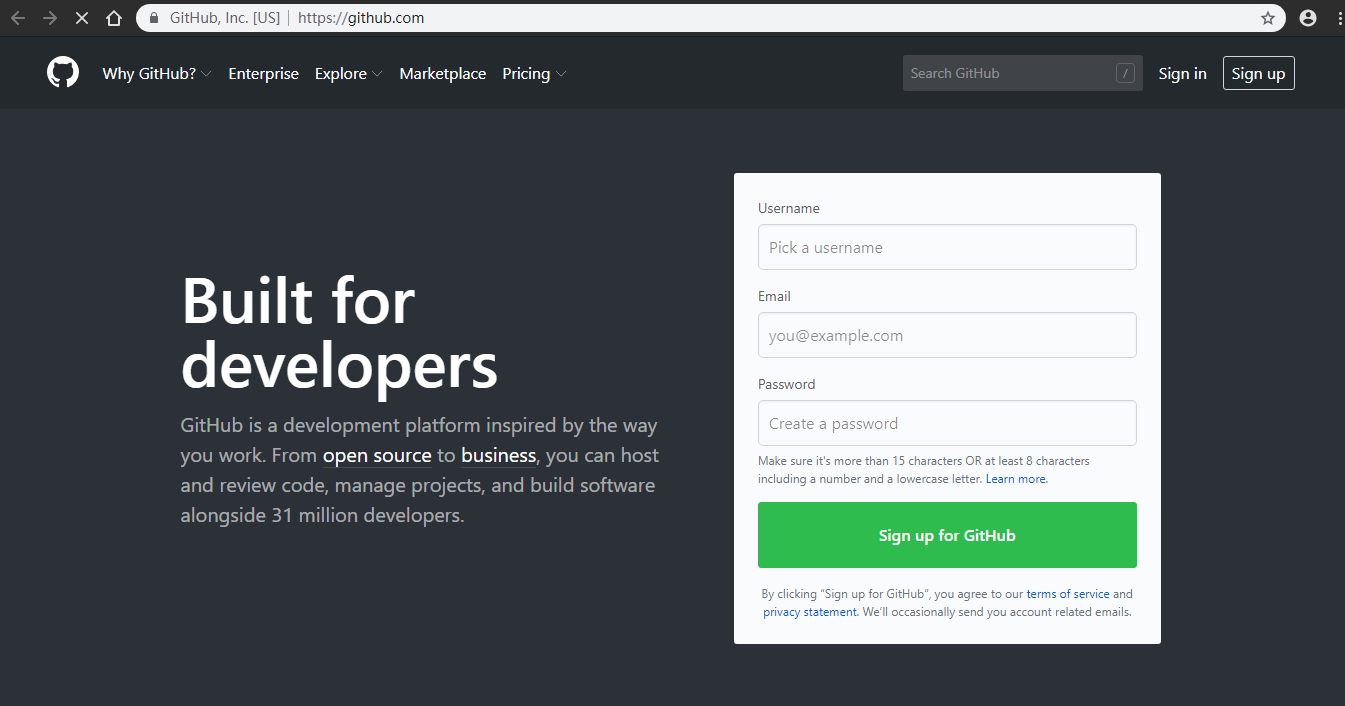Click the browser forward arrow

coord(50,18)
